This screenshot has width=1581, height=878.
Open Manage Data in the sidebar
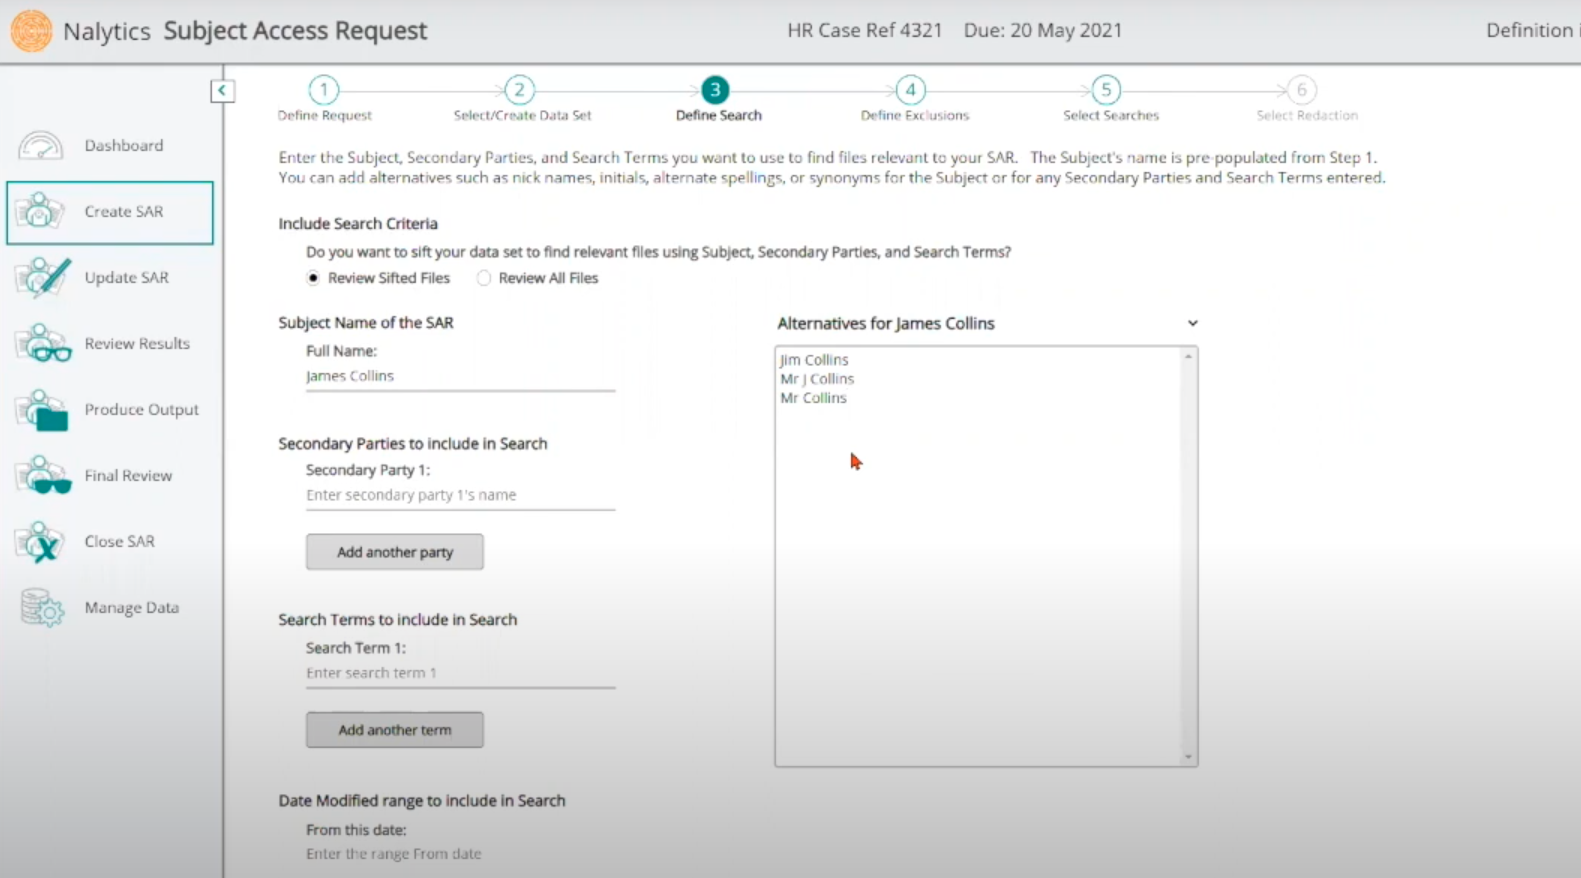coord(110,608)
